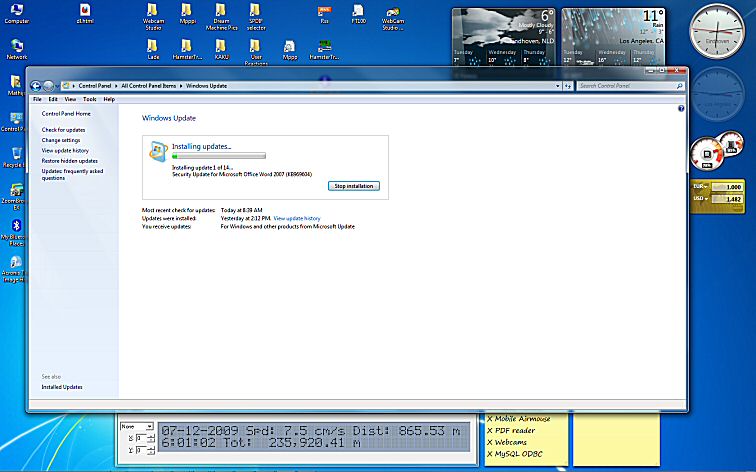756x472 pixels.
Task: Click the Windows Update shield icon
Action: [x=158, y=151]
